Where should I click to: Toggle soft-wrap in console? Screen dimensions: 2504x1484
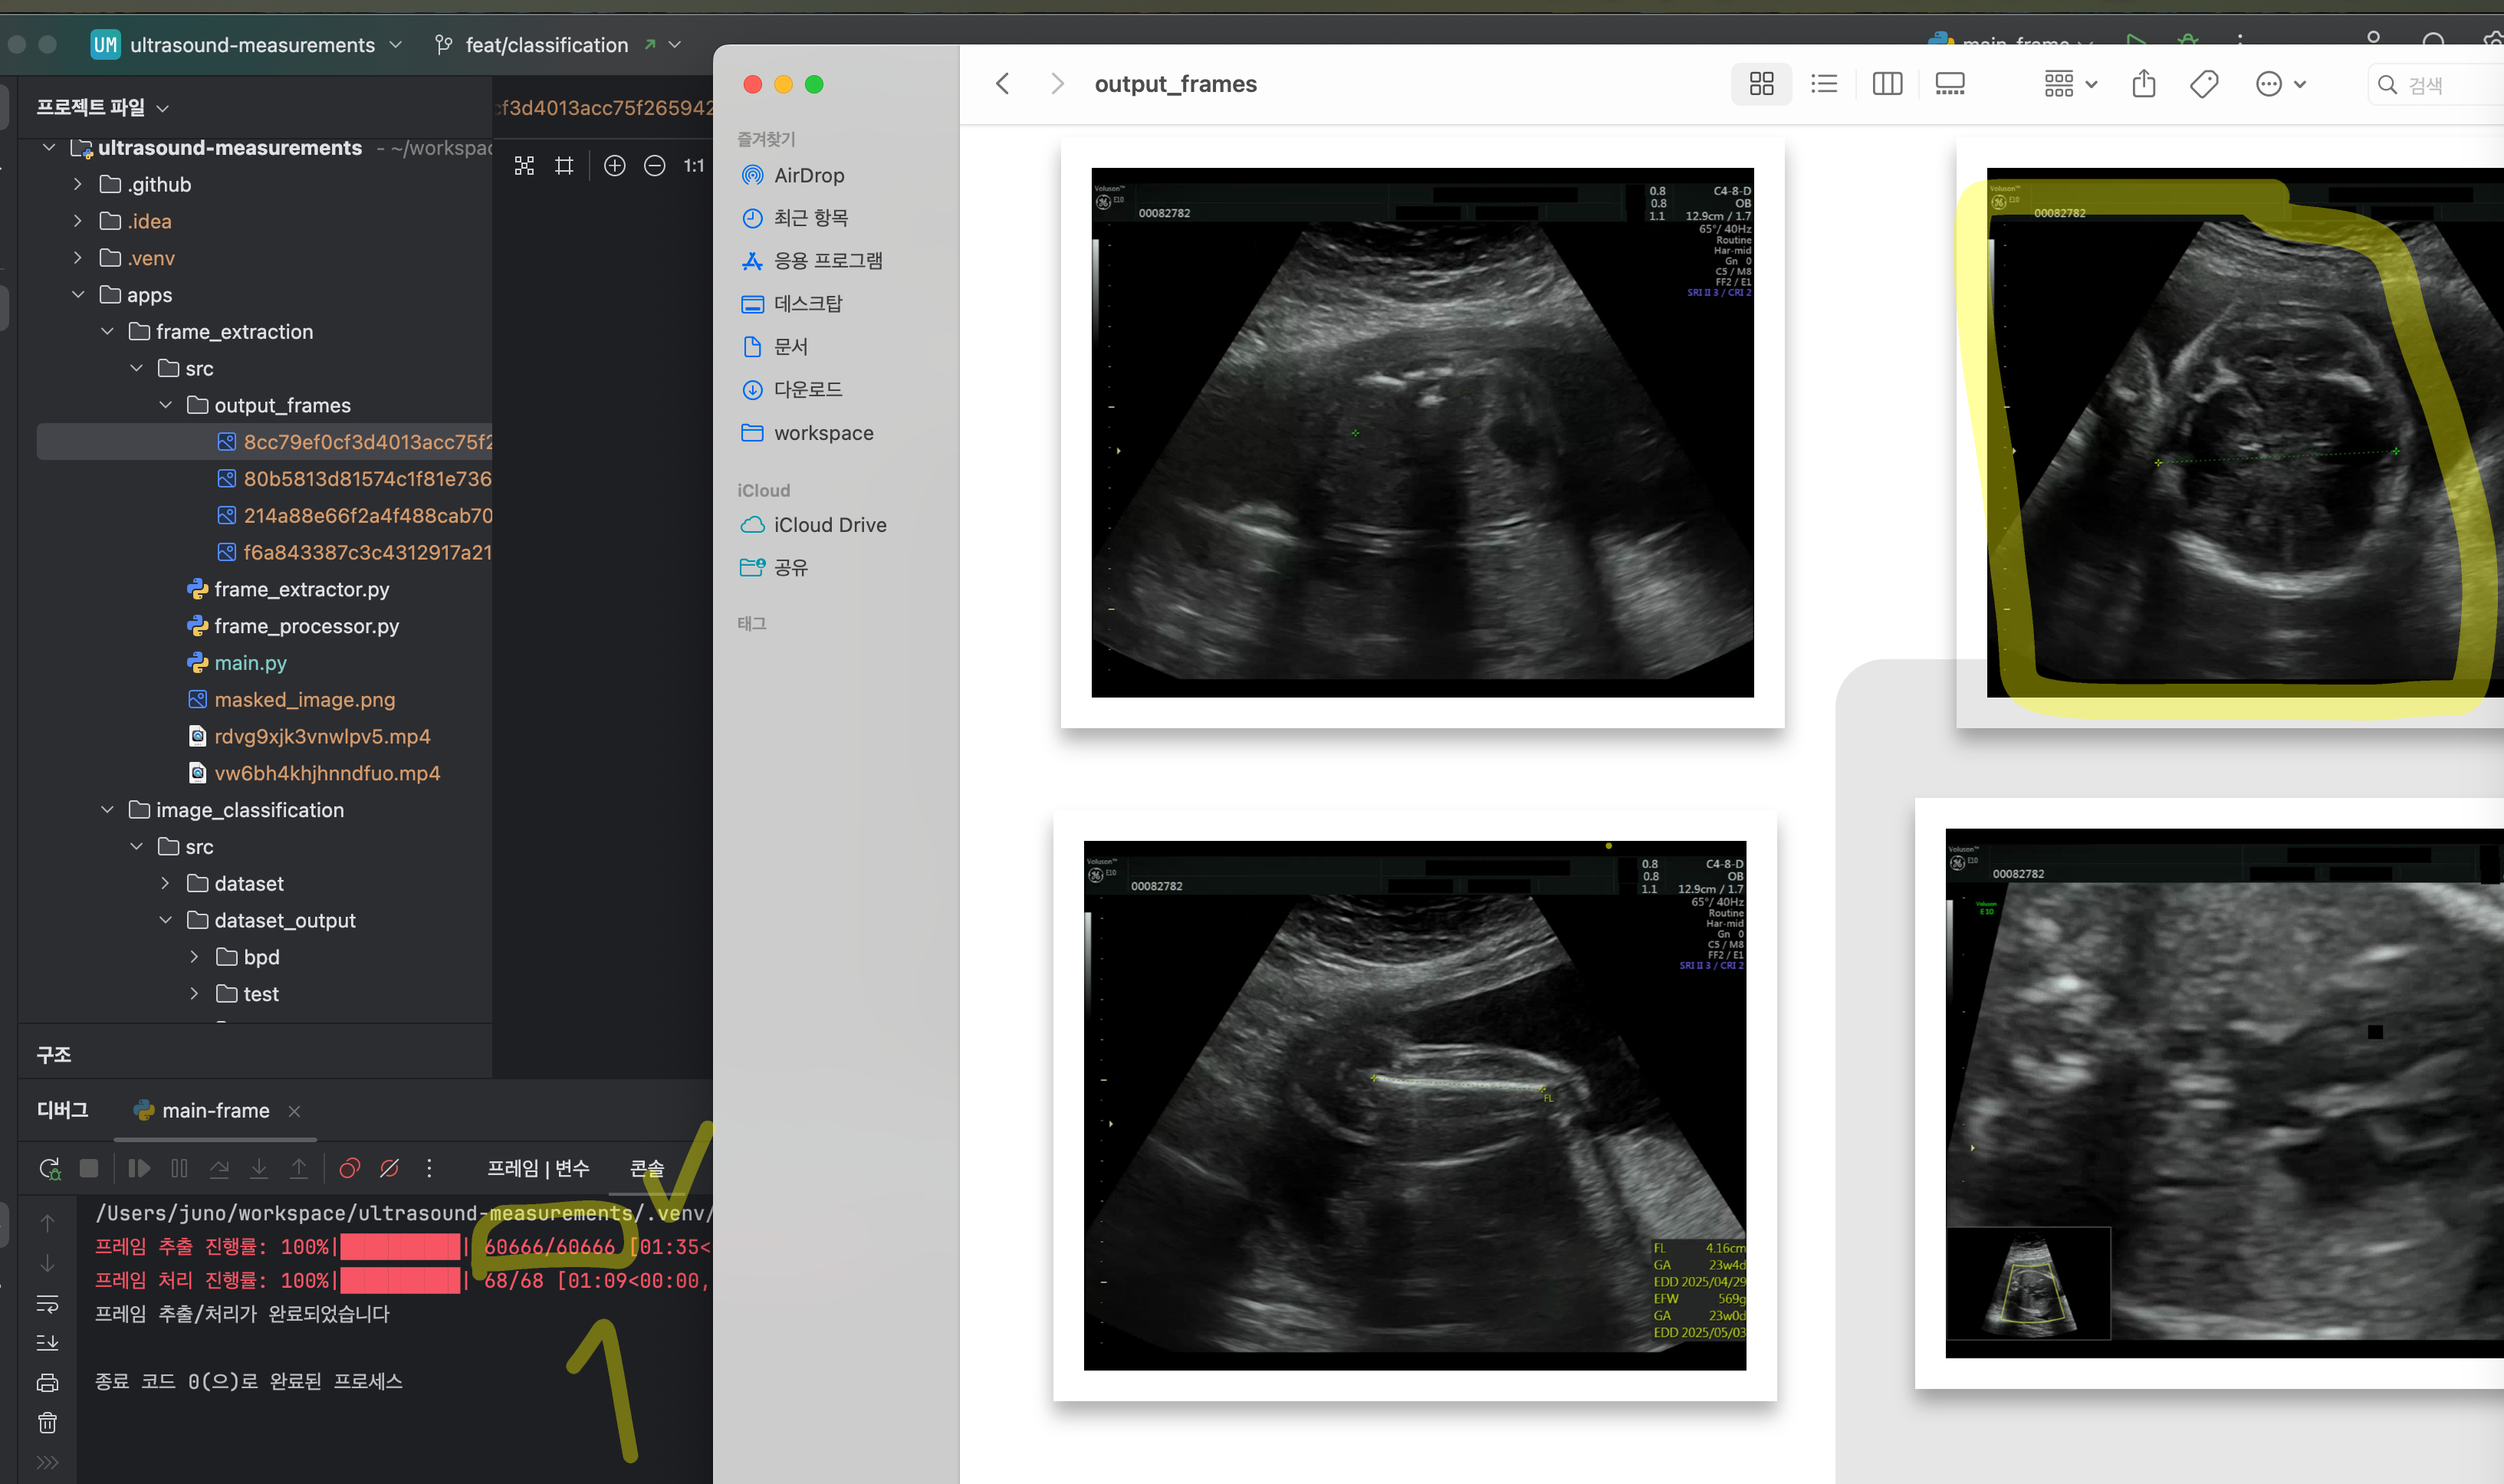click(x=47, y=1304)
